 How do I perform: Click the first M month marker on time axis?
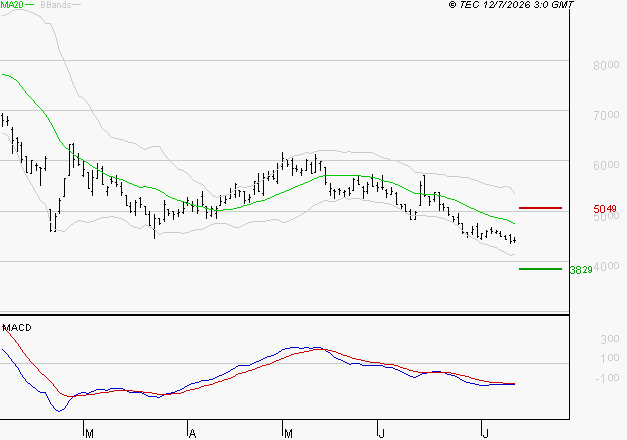tap(89, 434)
